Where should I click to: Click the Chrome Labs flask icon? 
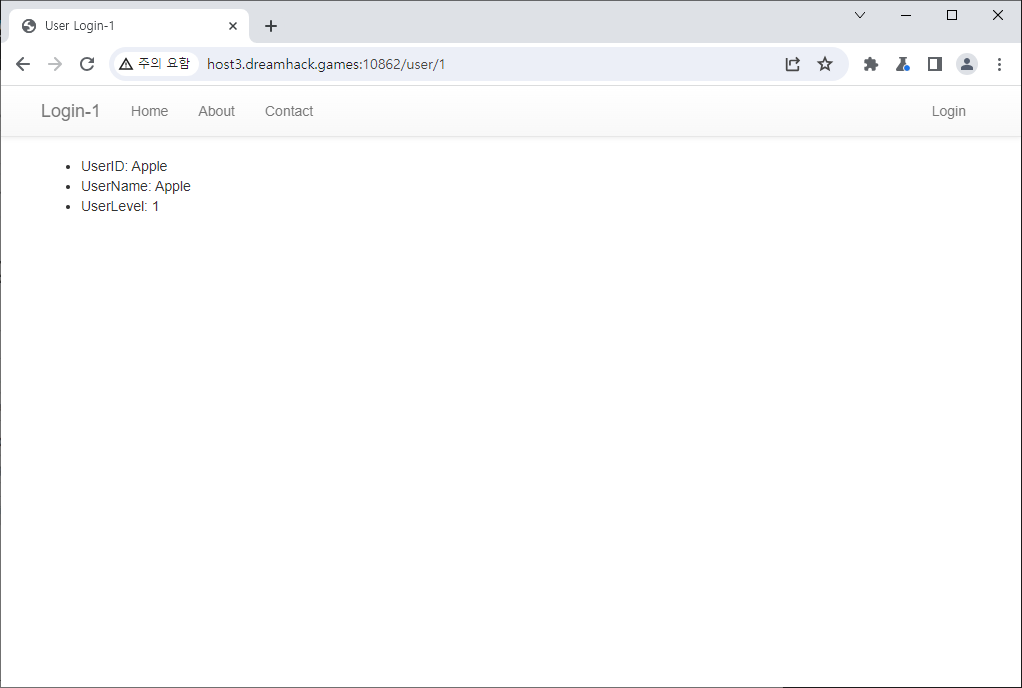[902, 64]
